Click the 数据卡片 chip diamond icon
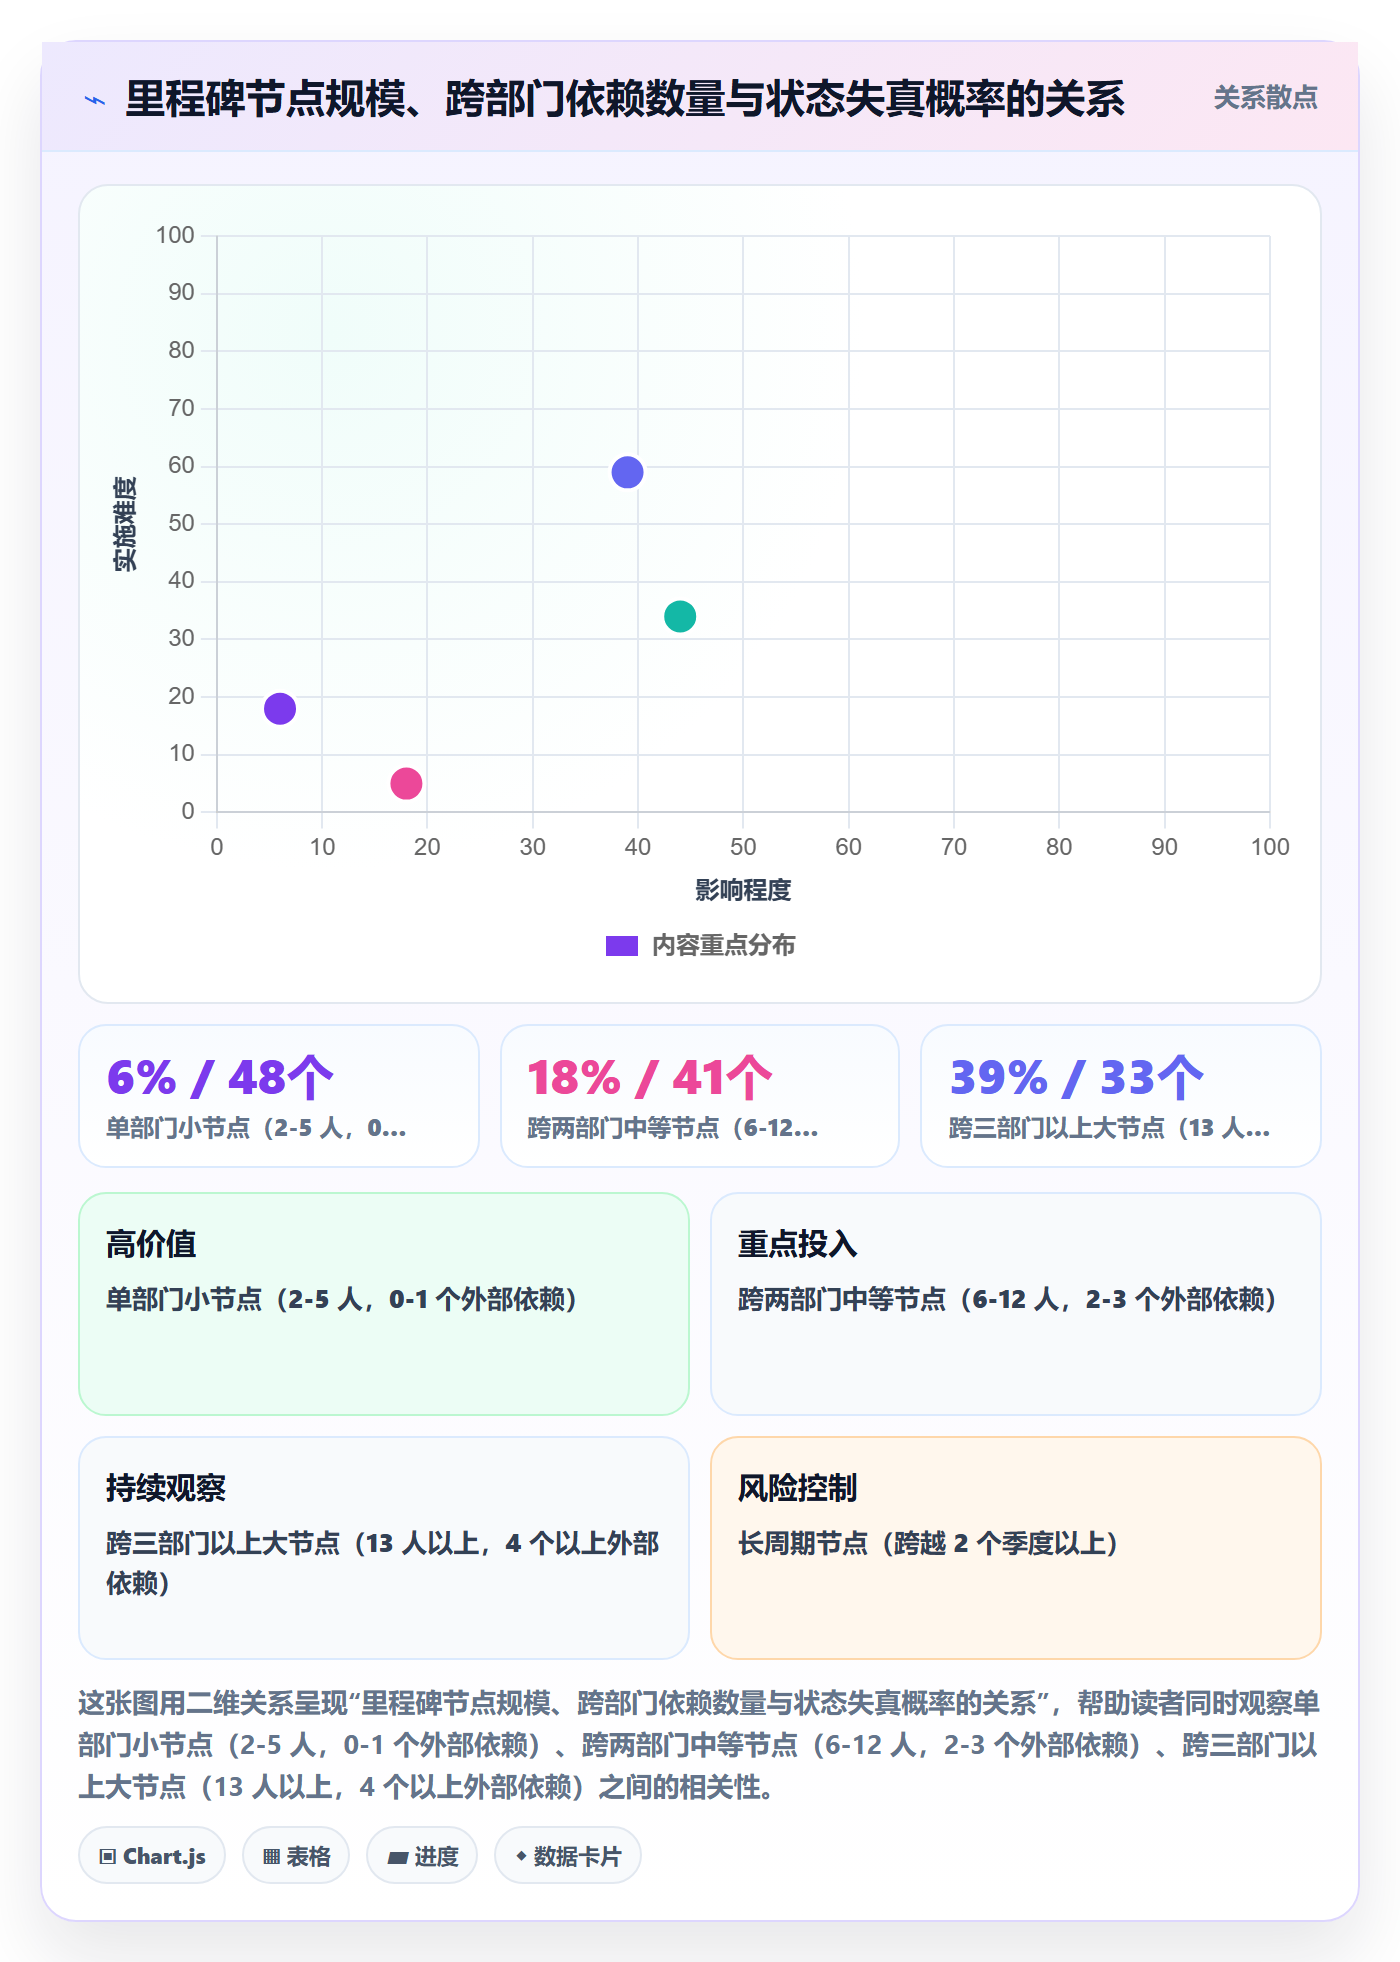The image size is (1400, 1962). pos(521,1856)
